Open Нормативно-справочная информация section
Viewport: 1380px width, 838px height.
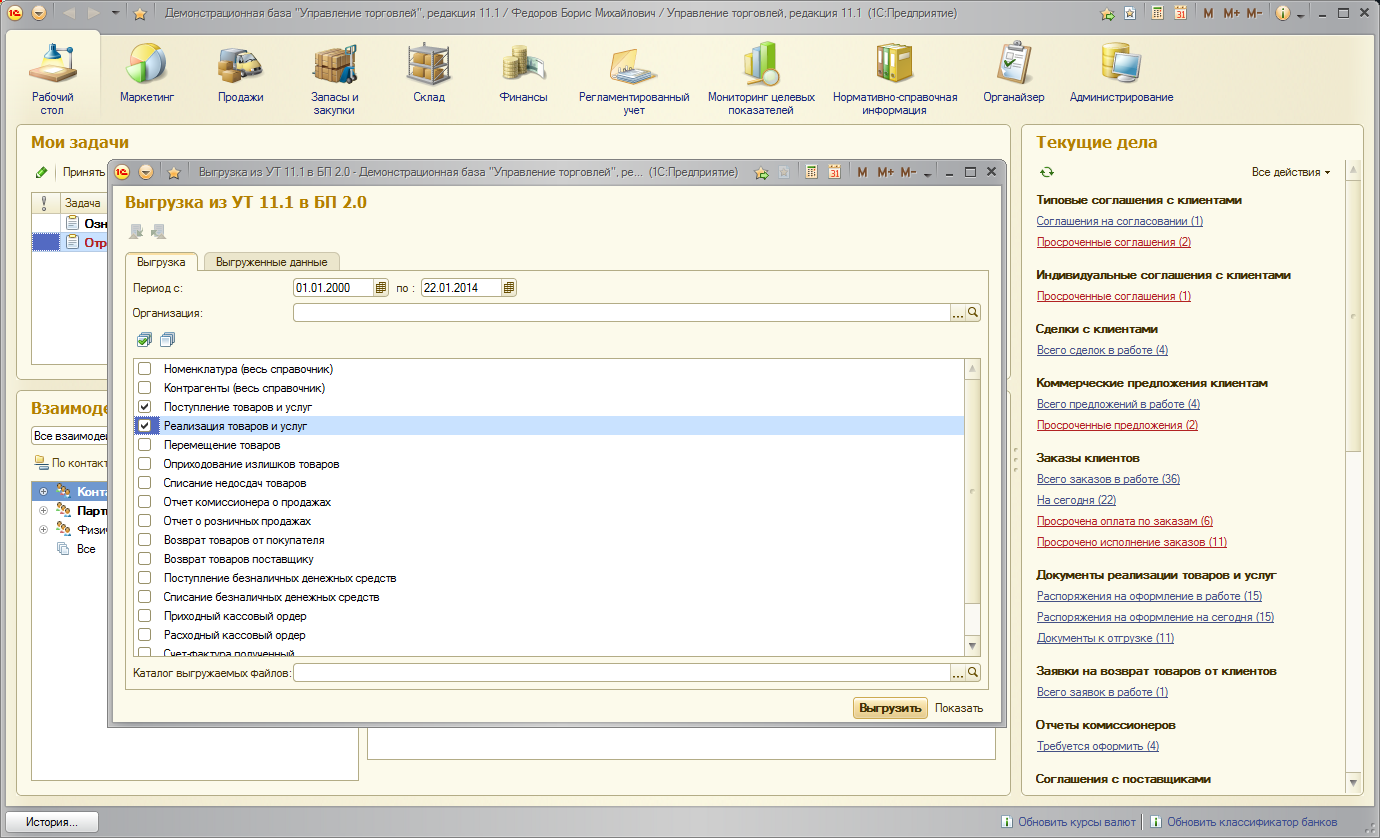(x=895, y=80)
